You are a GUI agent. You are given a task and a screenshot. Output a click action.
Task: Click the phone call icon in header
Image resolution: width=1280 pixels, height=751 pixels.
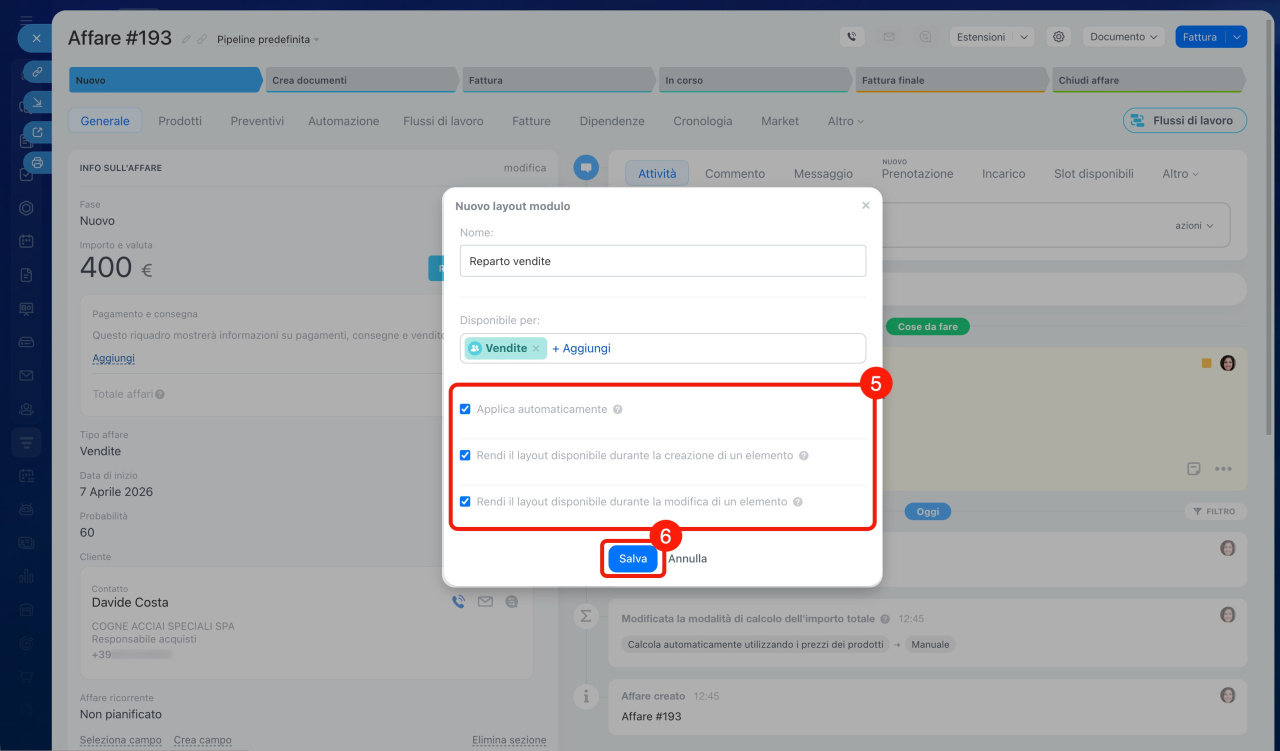[851, 37]
